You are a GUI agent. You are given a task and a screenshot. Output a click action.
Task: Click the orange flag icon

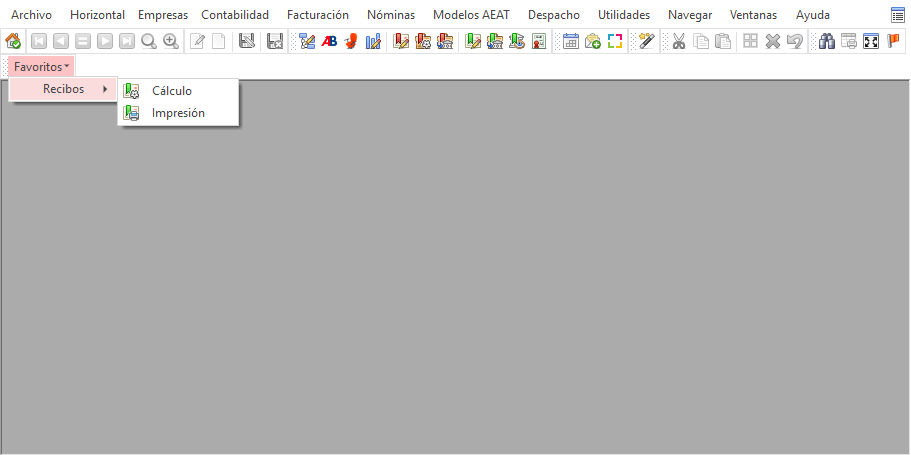(893, 41)
